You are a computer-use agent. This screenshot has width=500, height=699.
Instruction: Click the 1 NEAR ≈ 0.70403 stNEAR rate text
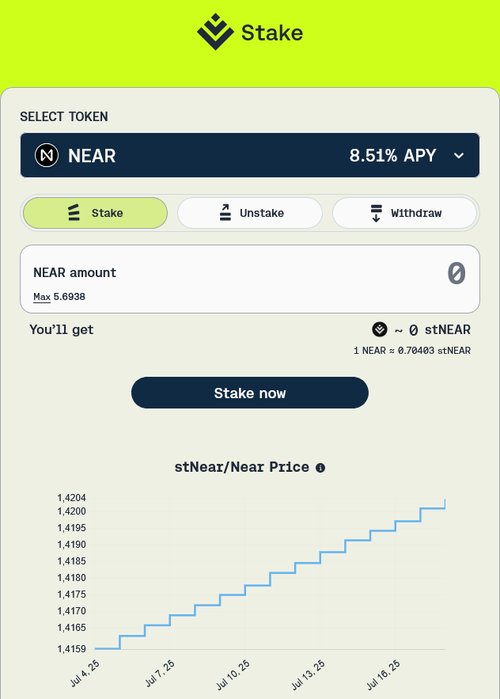coord(412,351)
